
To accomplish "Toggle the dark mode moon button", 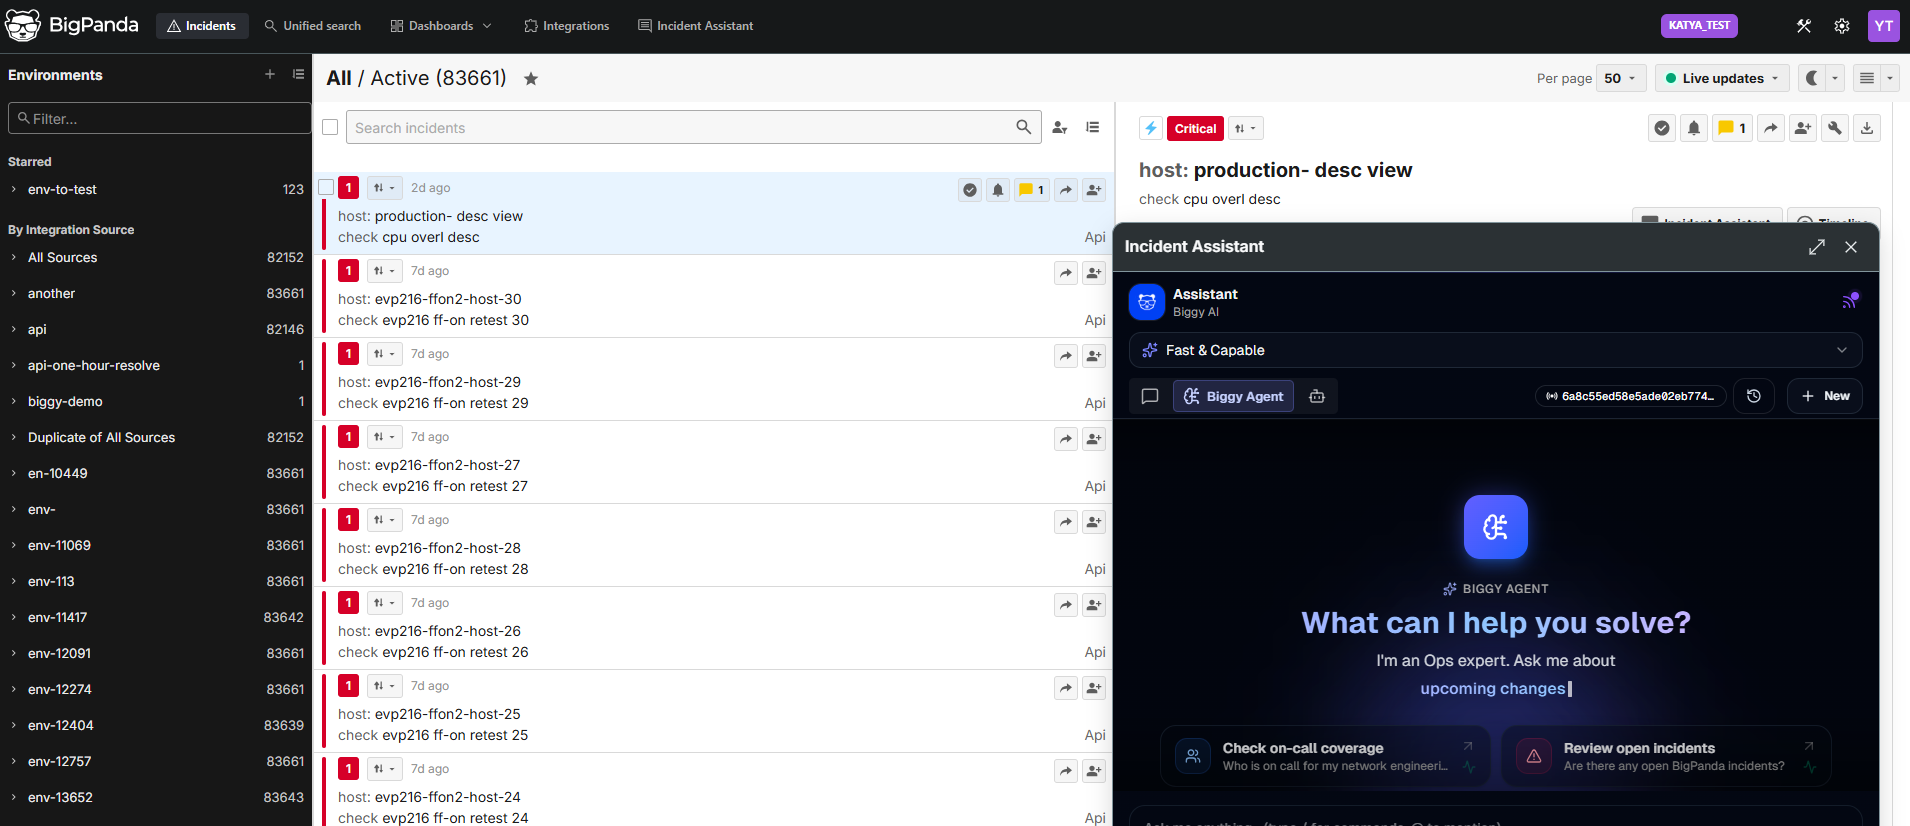I will (x=1812, y=78).
